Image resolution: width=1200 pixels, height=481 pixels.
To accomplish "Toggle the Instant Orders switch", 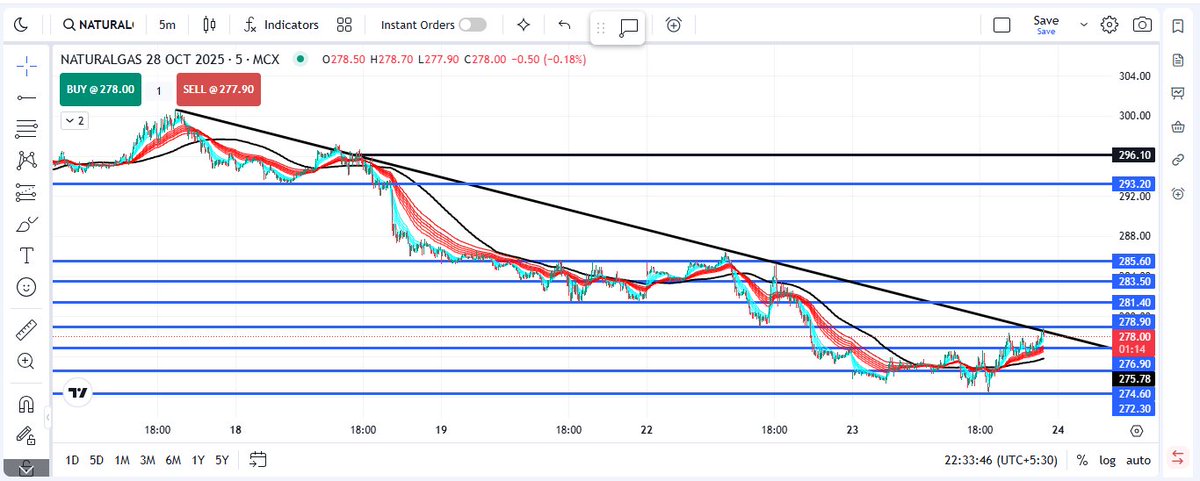I will (x=473, y=25).
